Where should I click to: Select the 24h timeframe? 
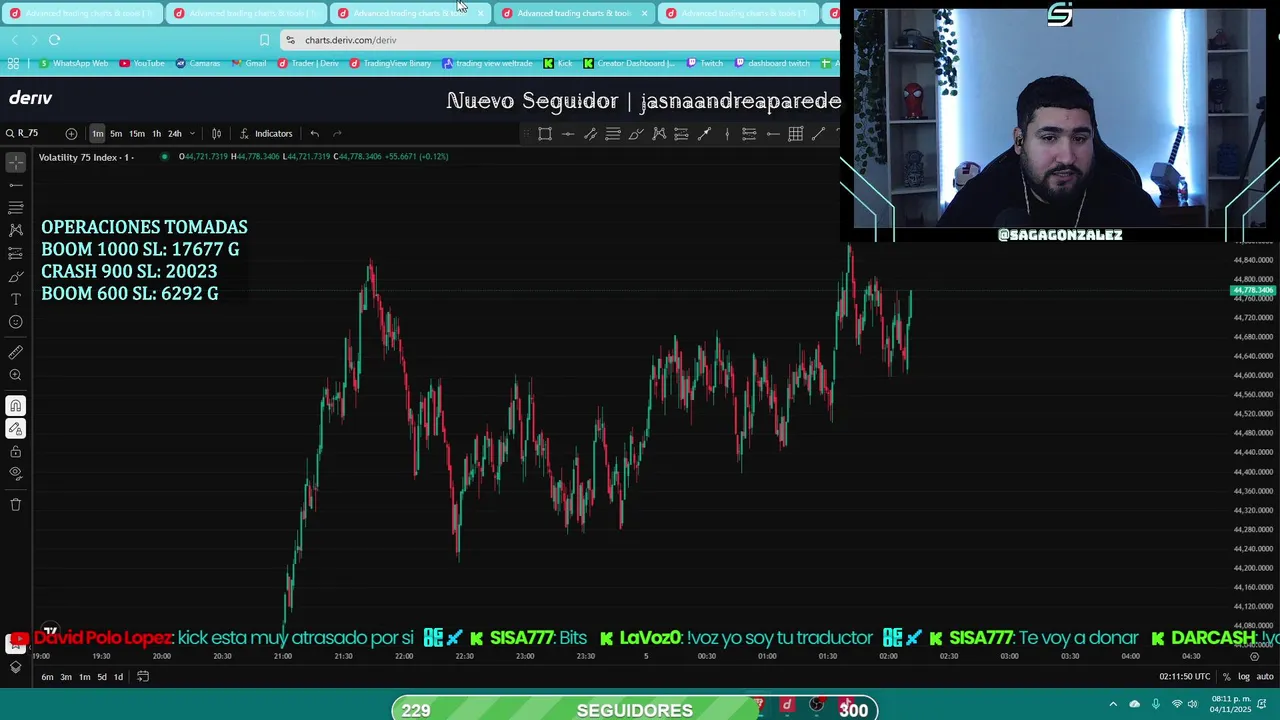tap(175, 133)
